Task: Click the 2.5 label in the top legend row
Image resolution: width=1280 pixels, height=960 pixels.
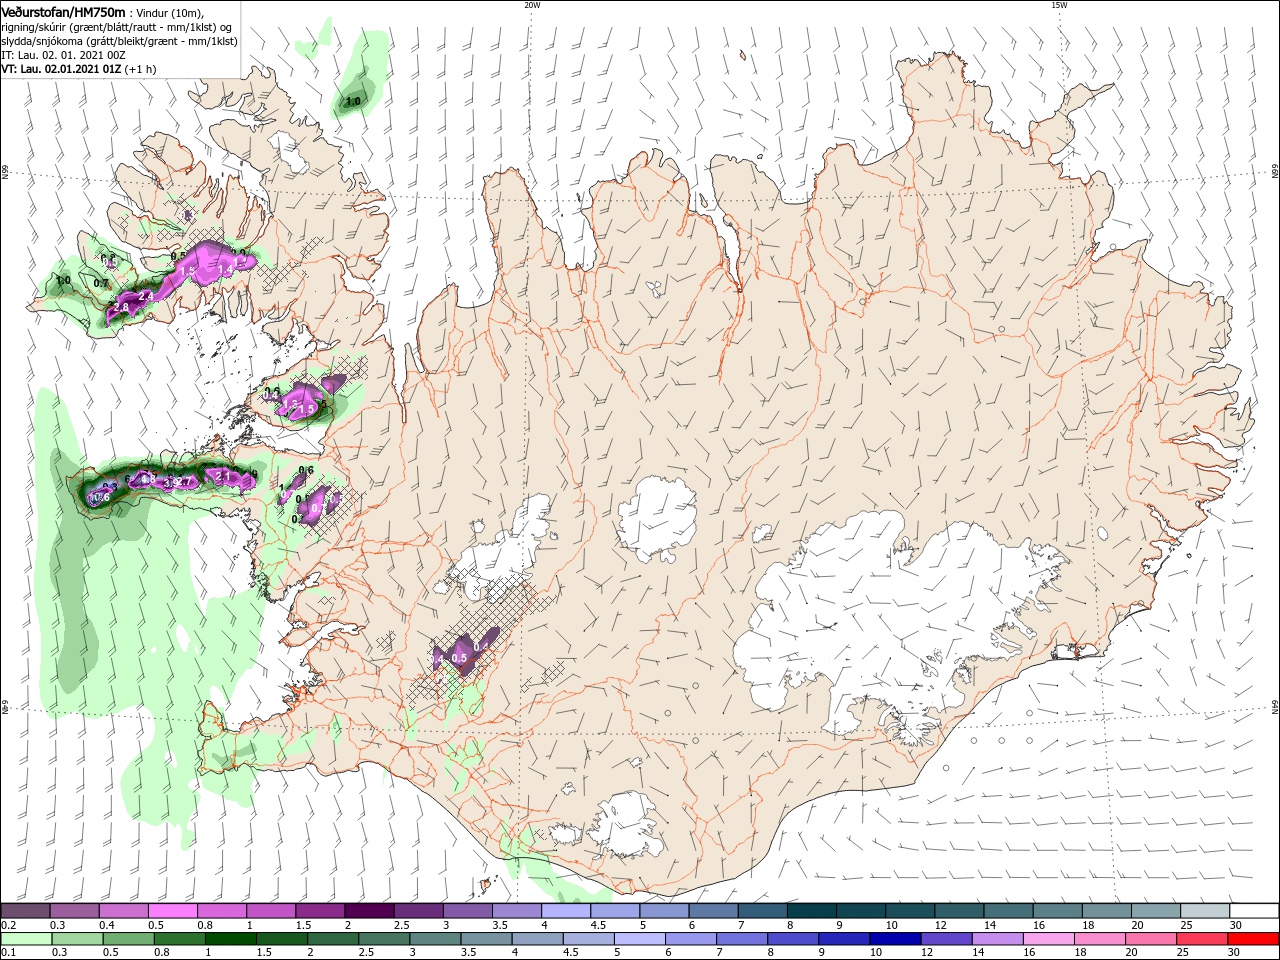Action: point(402,926)
